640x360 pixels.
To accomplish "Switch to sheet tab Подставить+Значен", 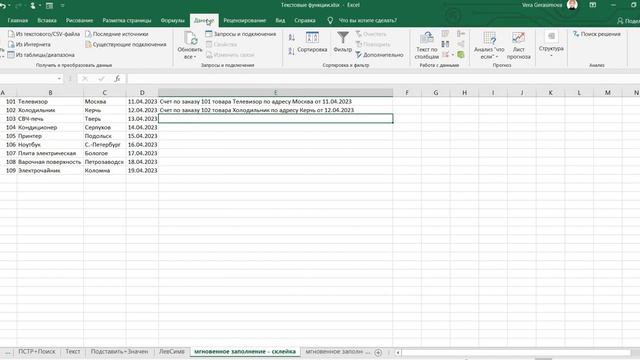I will 119,351.
